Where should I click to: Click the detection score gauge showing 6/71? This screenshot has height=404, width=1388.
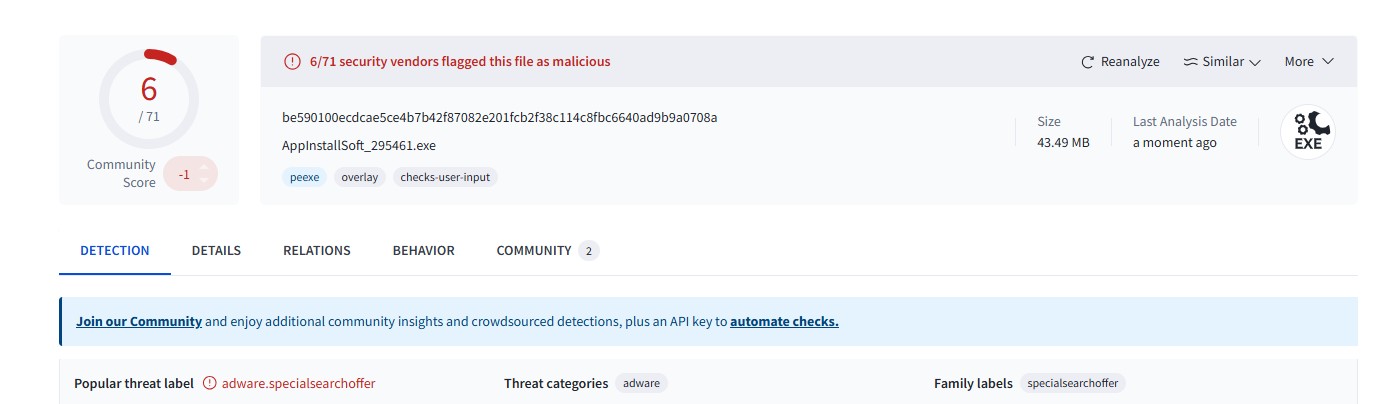pos(148,98)
